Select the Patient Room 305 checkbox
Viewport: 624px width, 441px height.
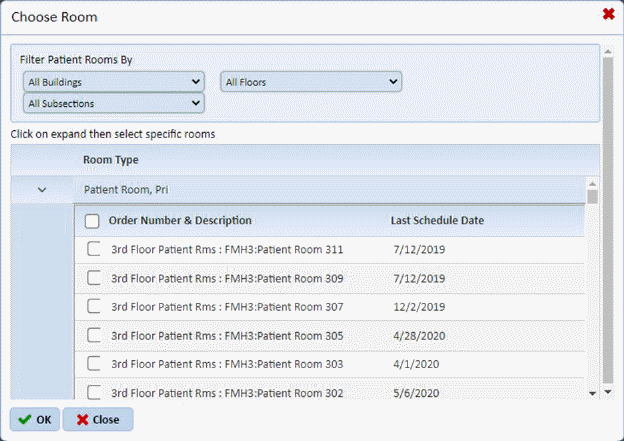click(93, 336)
